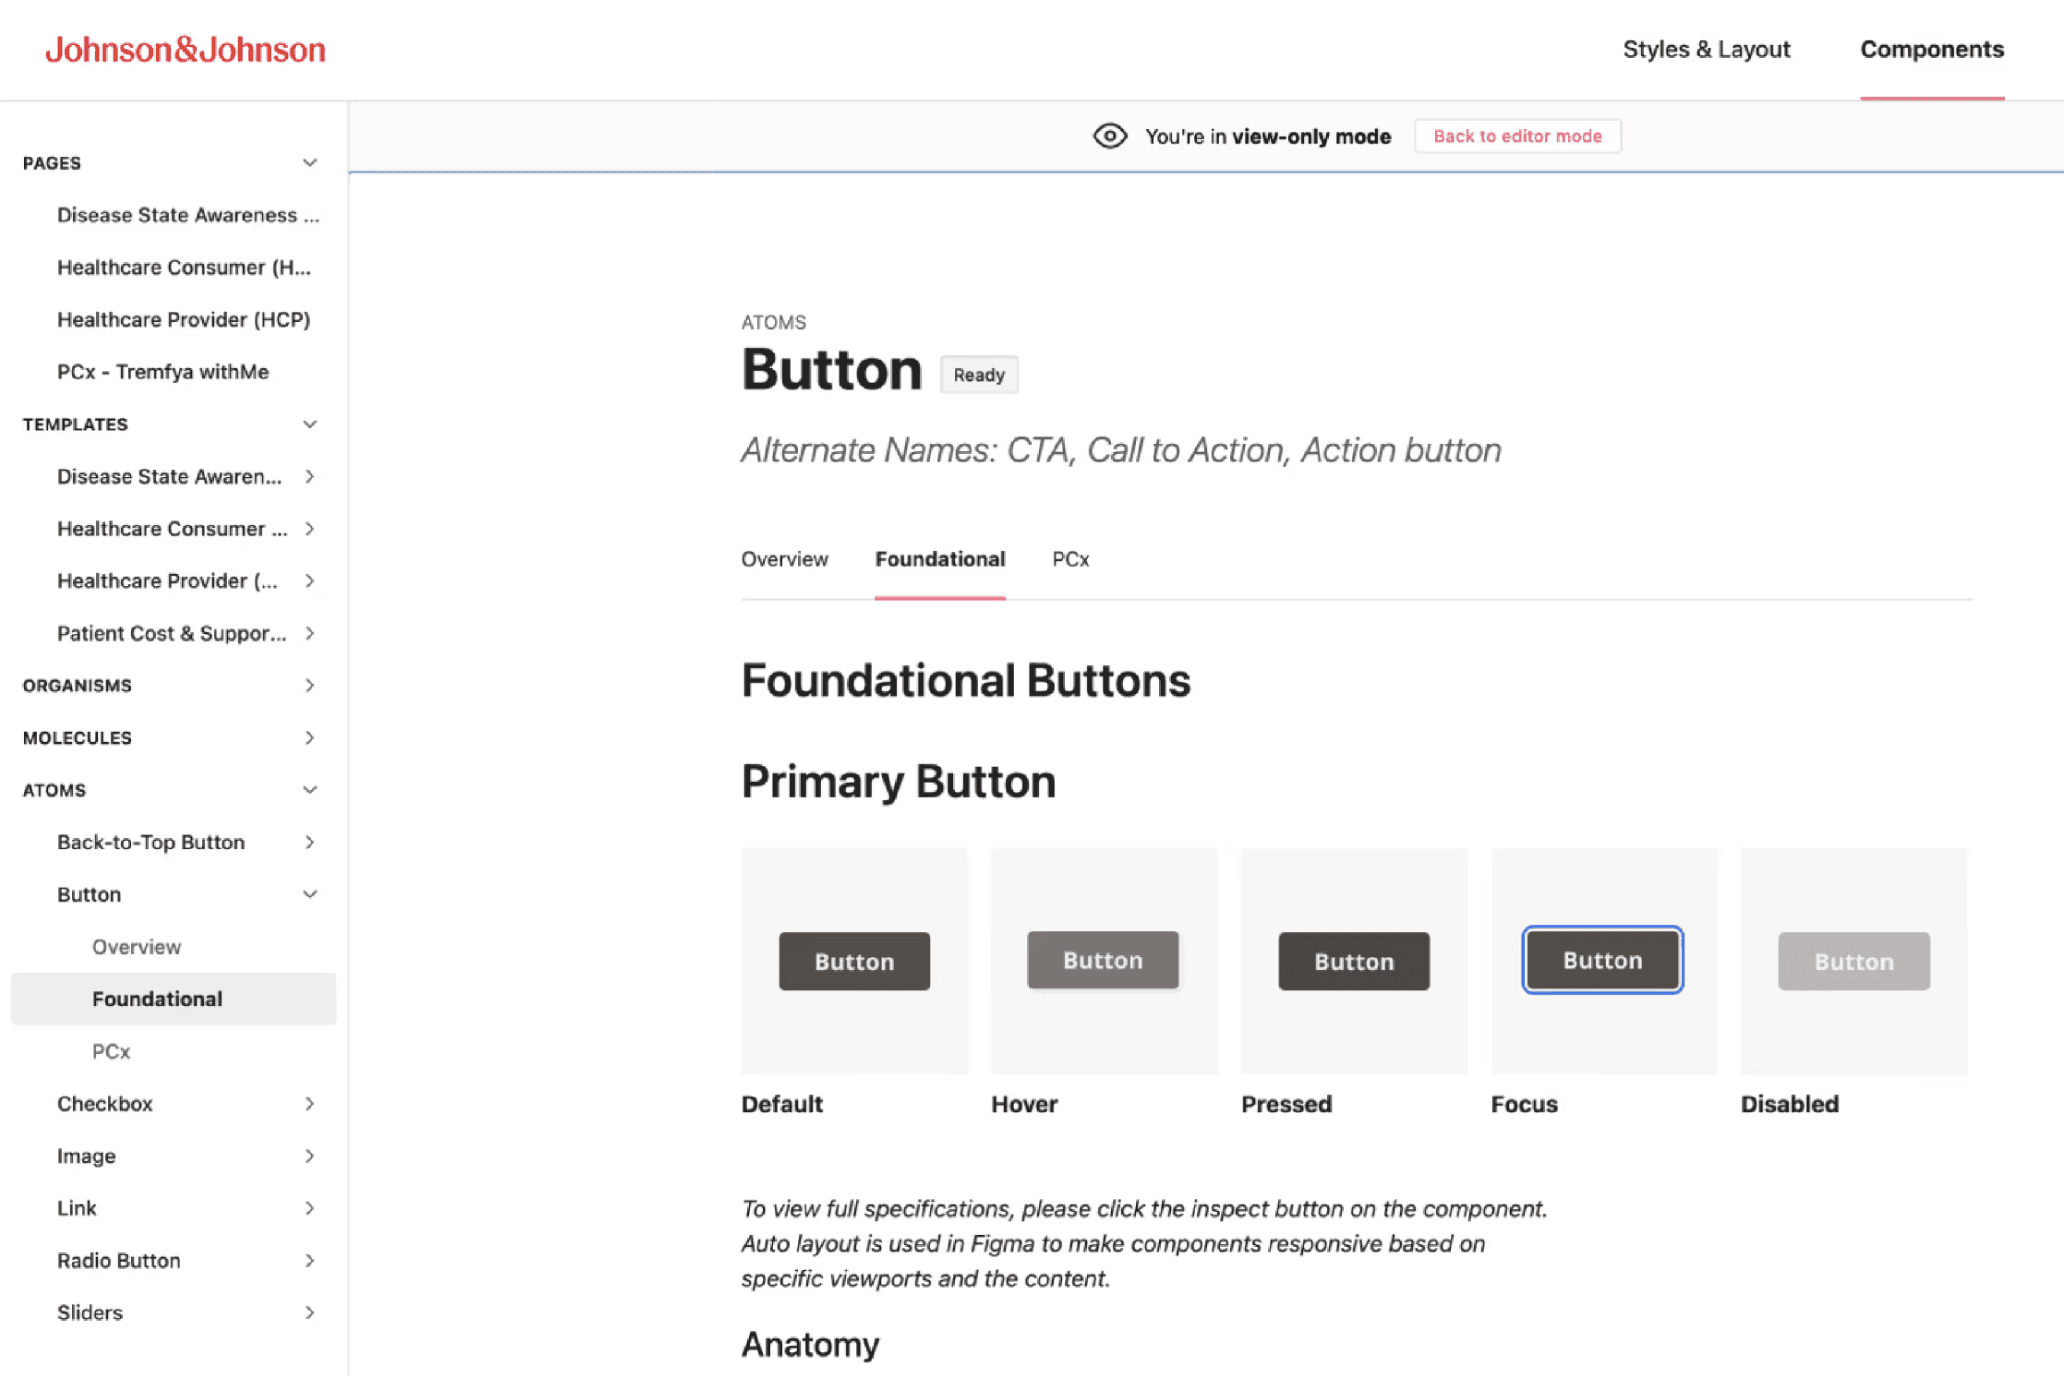The width and height of the screenshot is (2064, 1376).
Task: Click the Overview sub-page link
Action: (137, 946)
